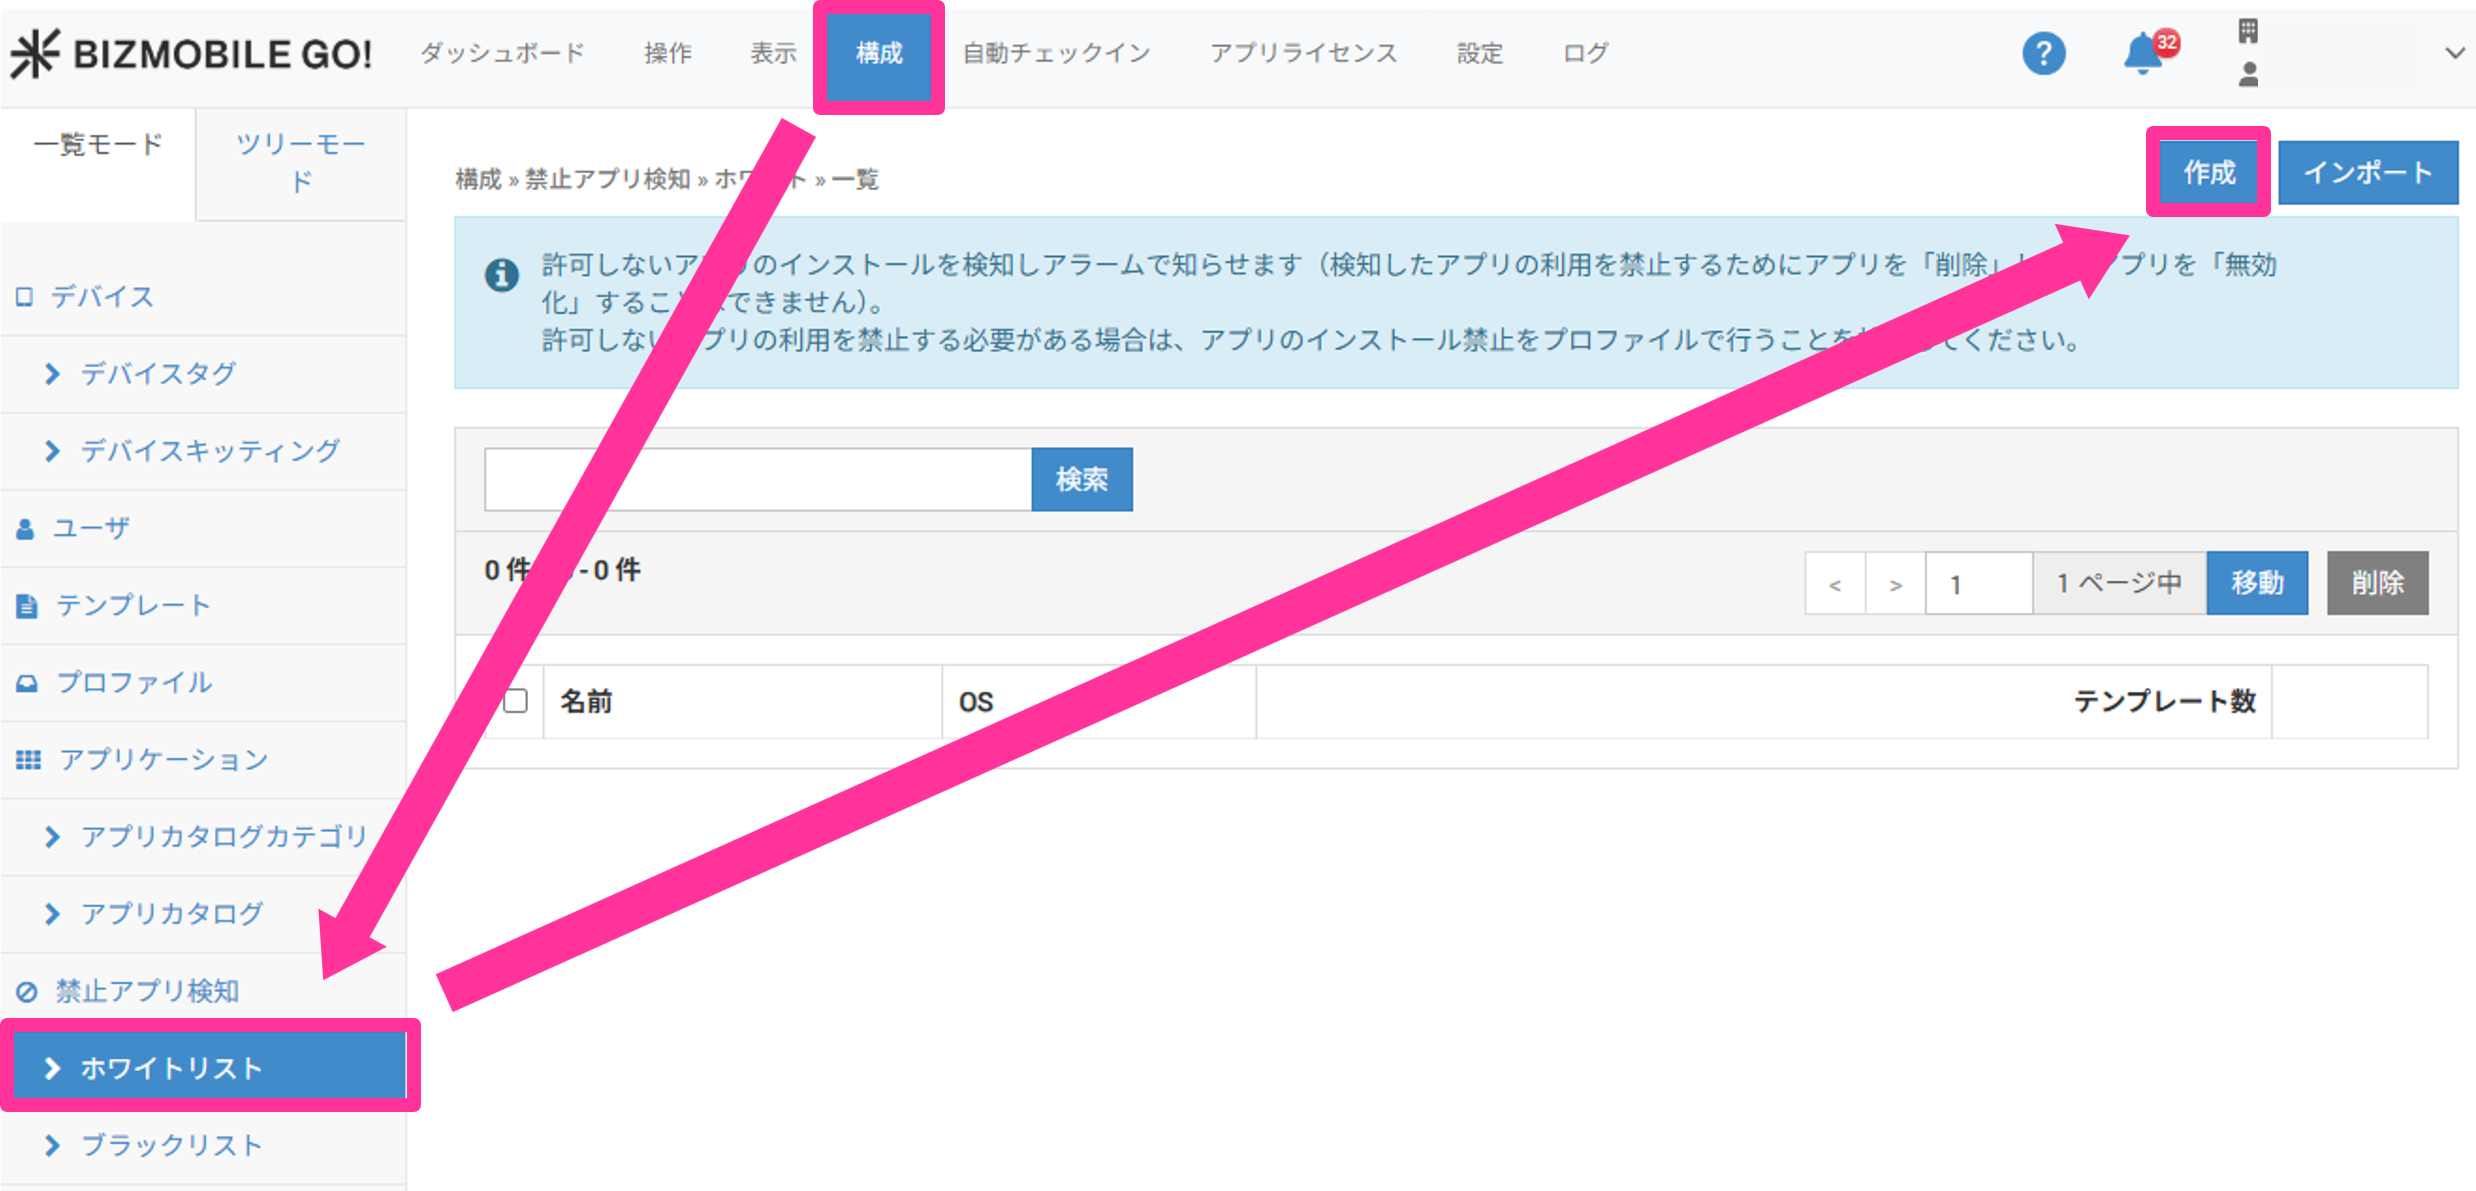Click the 作成 button
The width and height of the screenshot is (2476, 1191).
pos(2208,172)
